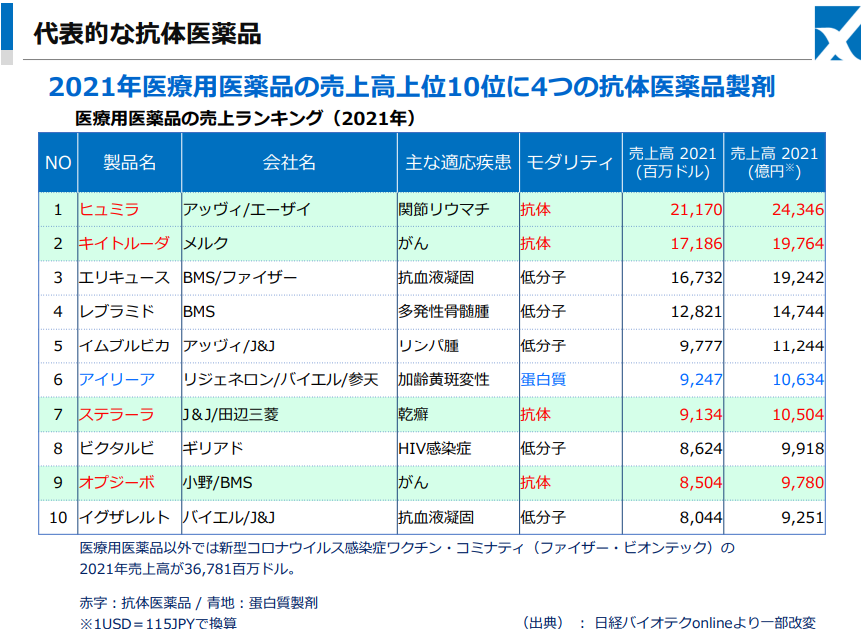Viewport: 861px width, 629px height.
Task: Click sales value 9,777
Action: pyautogui.click(x=701, y=346)
